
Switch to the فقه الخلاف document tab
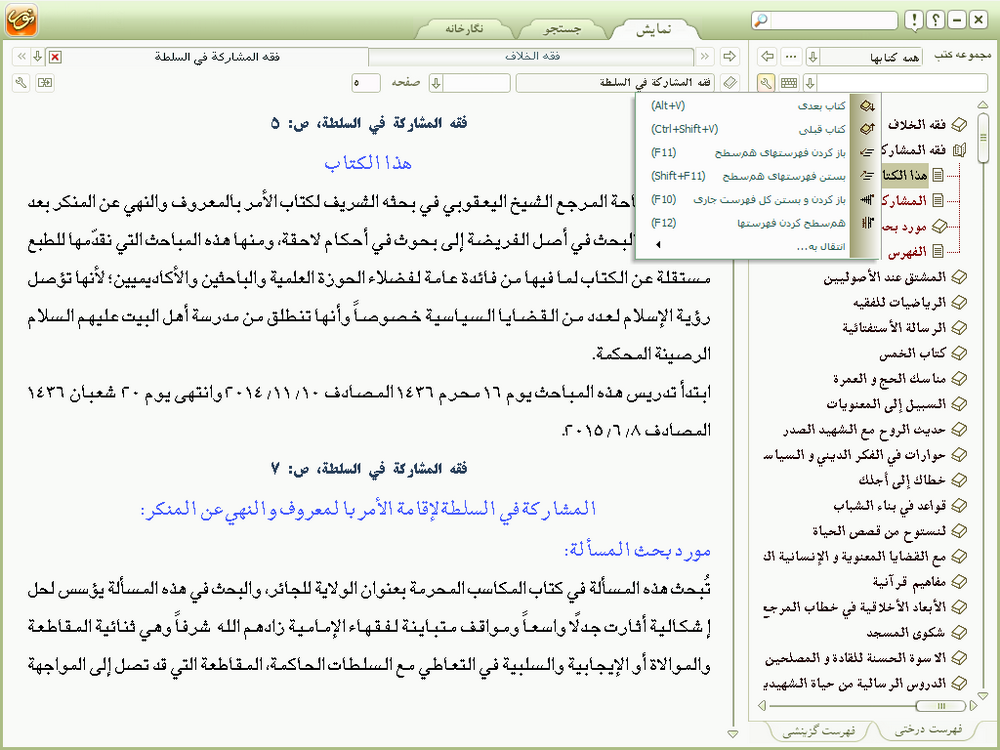pos(532,56)
